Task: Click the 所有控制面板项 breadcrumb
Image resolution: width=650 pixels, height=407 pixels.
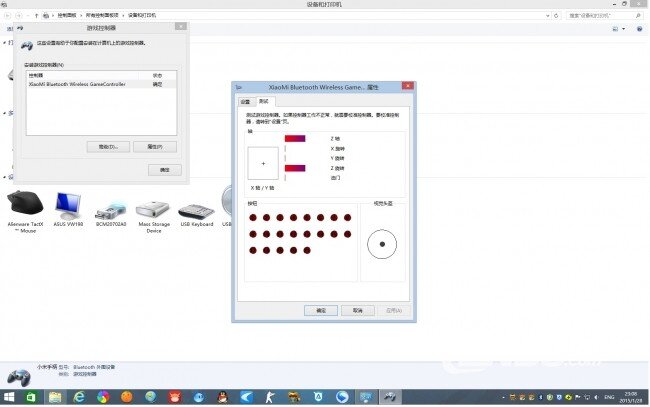Action: pos(102,15)
